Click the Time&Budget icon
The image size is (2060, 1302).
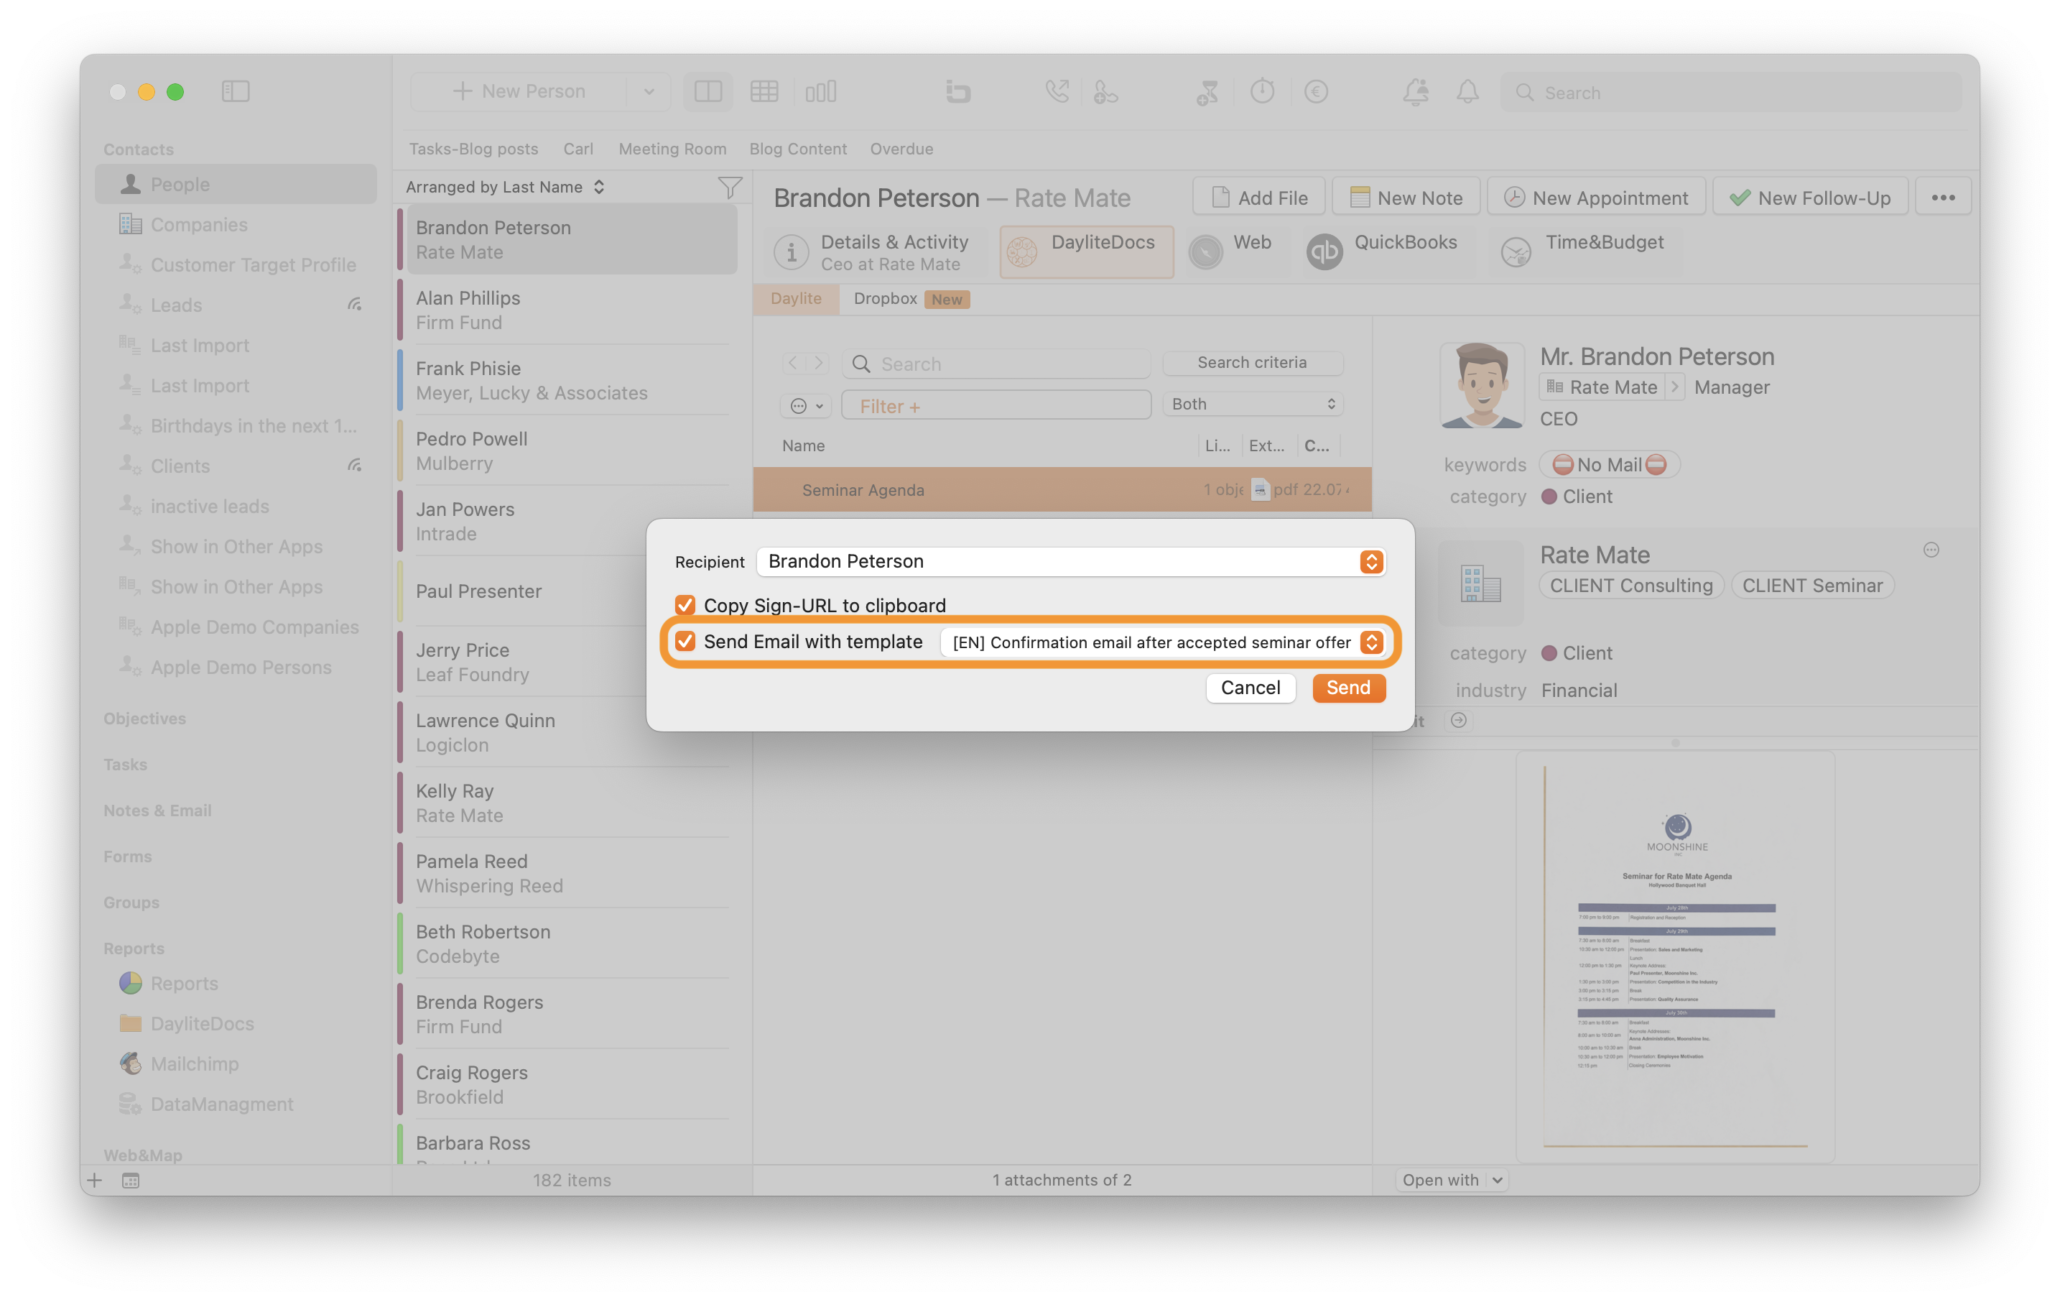pyautogui.click(x=1516, y=252)
